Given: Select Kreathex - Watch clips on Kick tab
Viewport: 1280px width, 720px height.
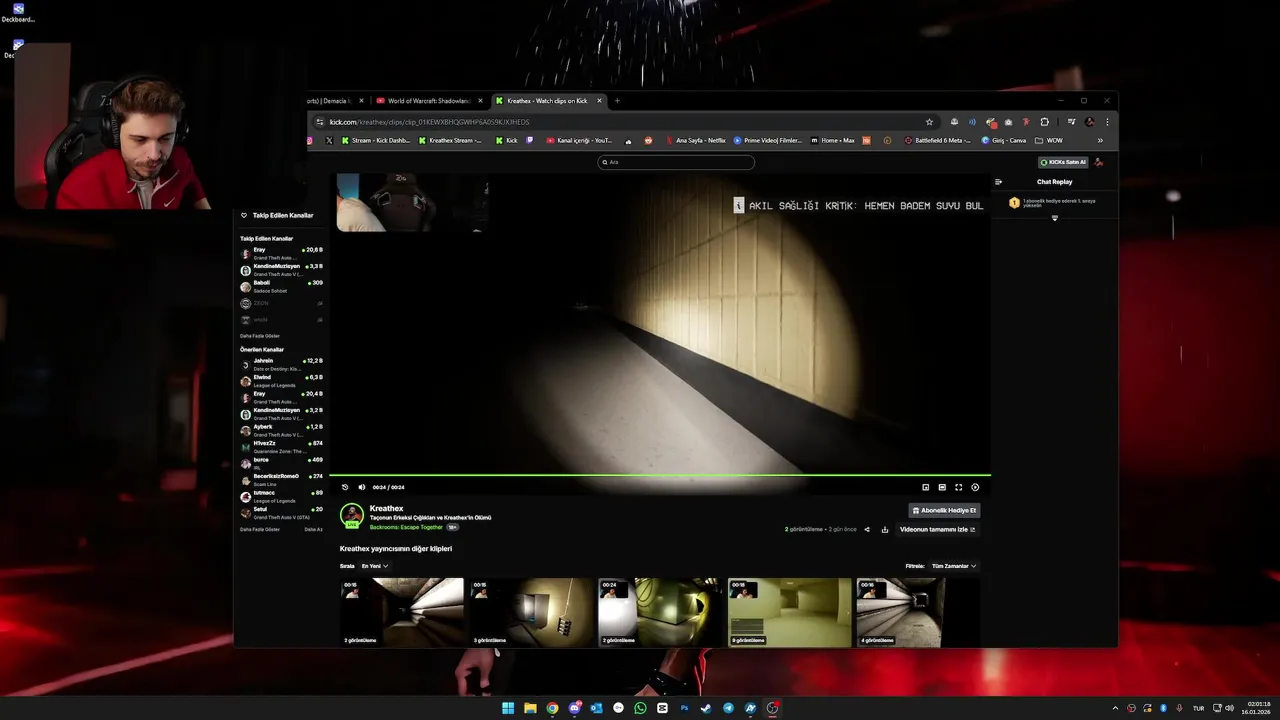Looking at the screenshot, I should click(549, 101).
